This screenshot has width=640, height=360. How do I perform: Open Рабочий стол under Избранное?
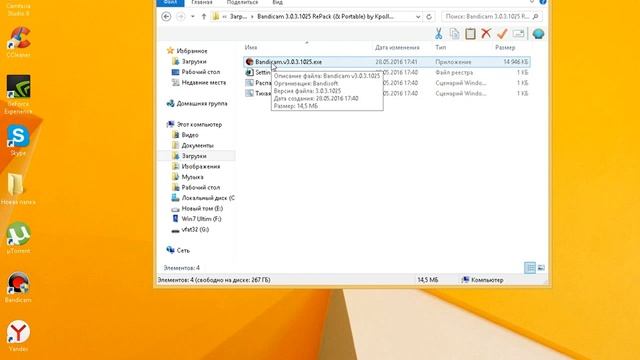(x=200, y=72)
